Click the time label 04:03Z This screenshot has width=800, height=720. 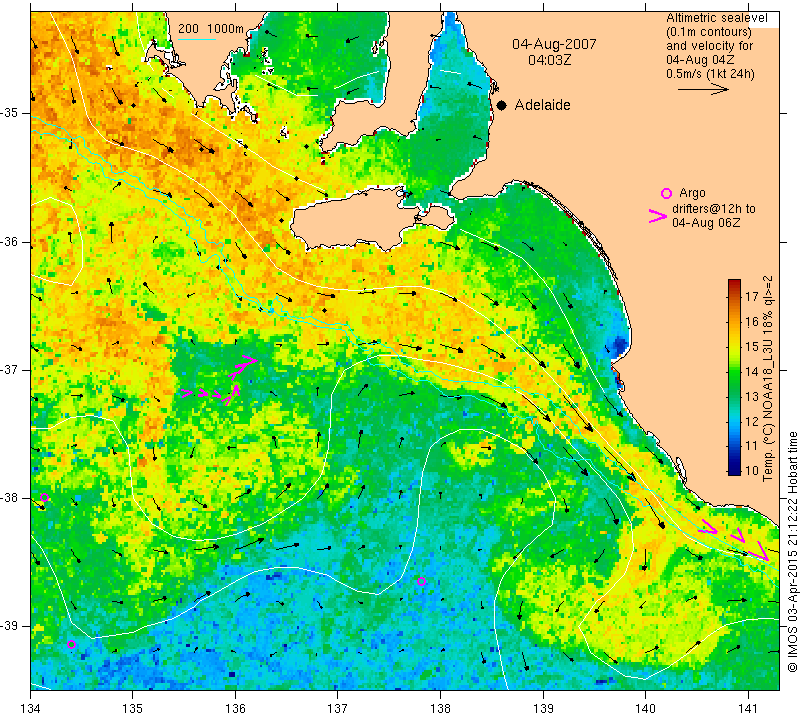click(x=549, y=60)
